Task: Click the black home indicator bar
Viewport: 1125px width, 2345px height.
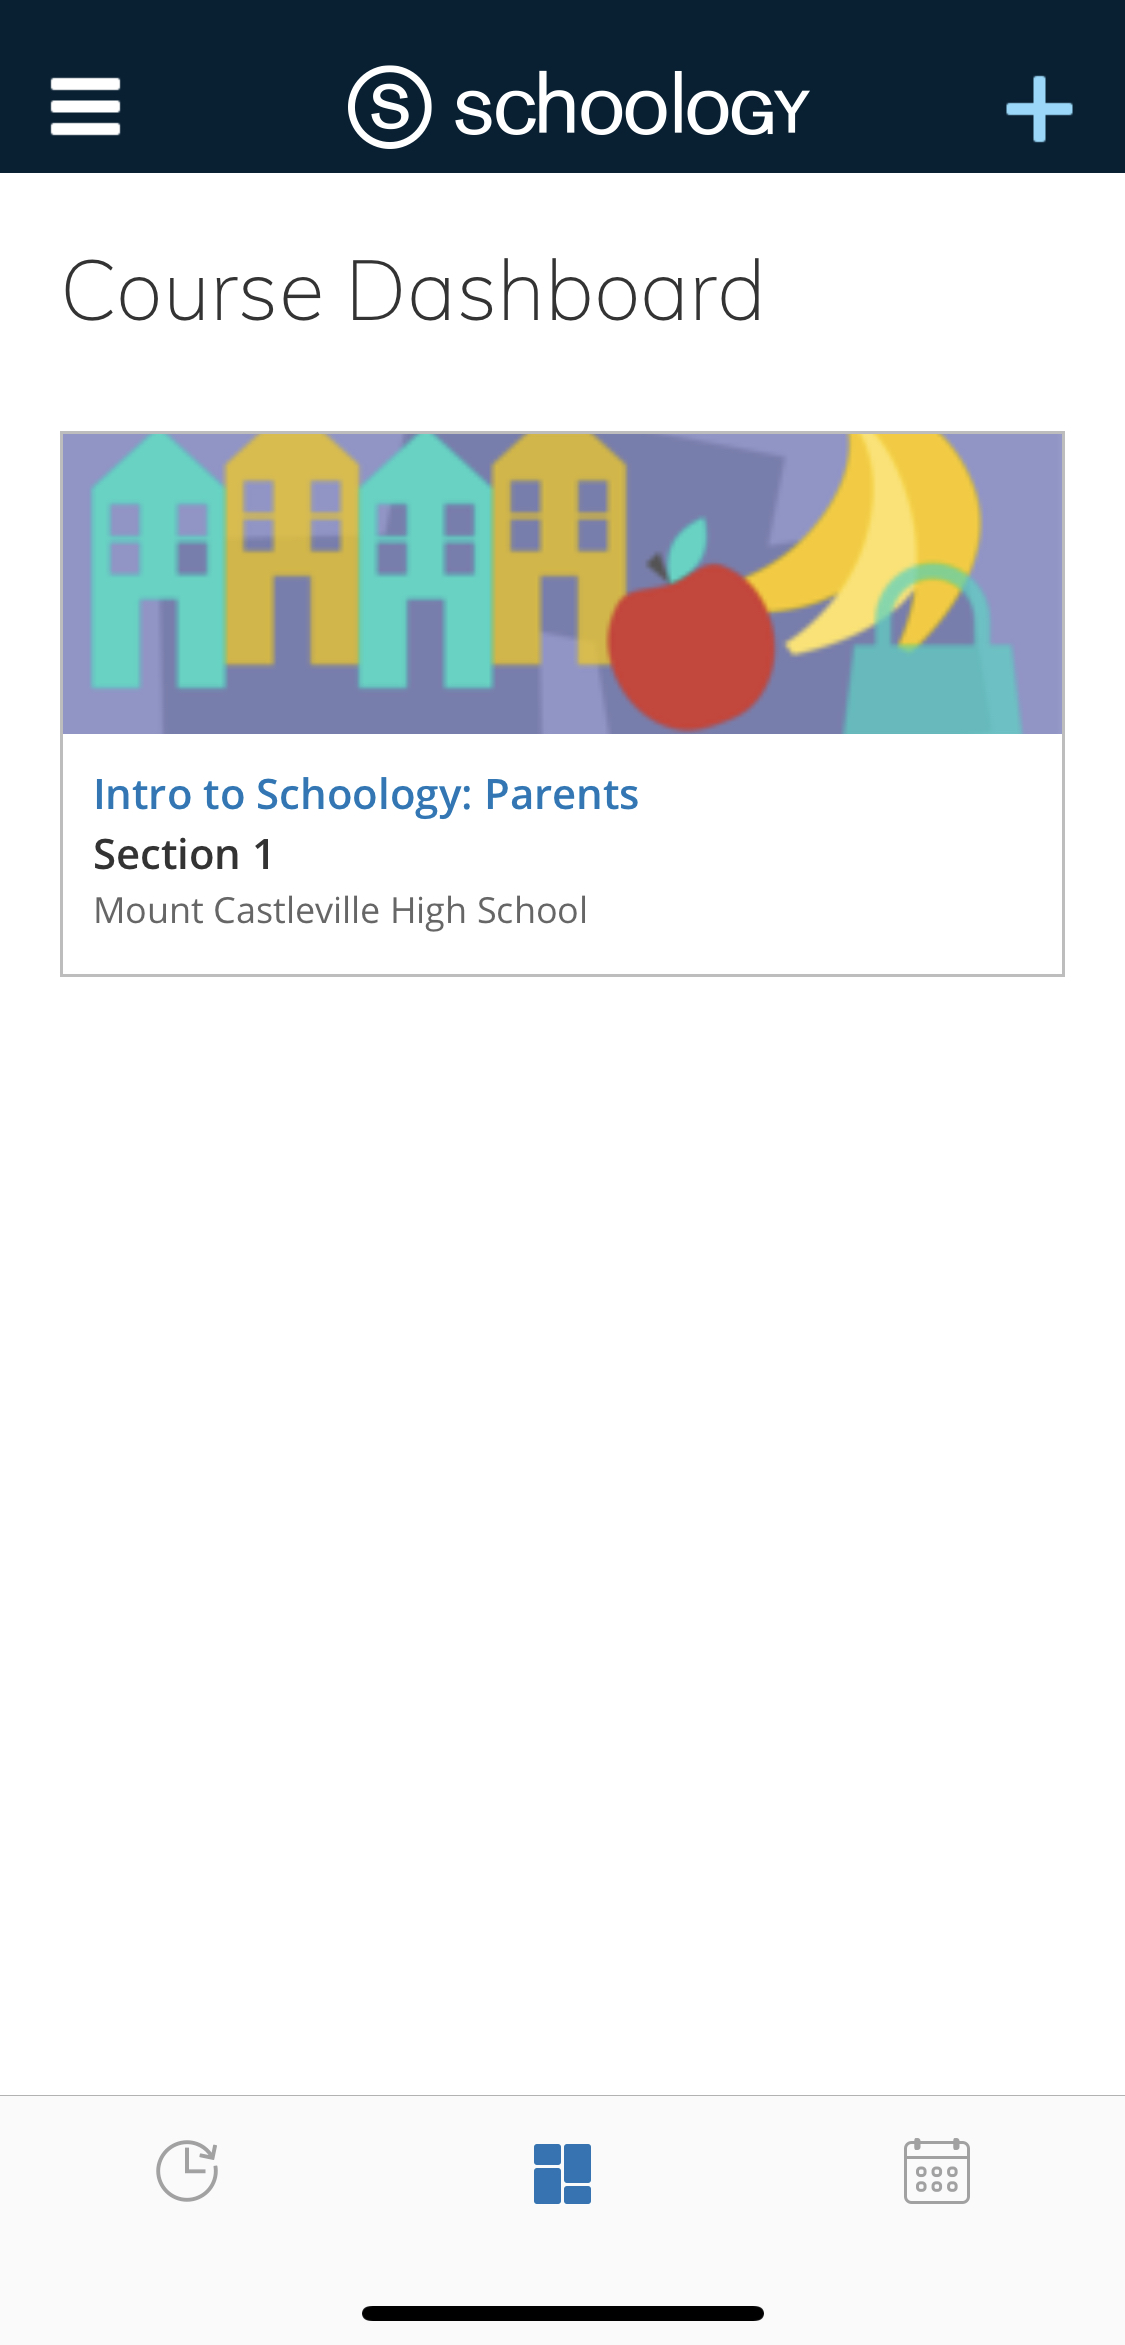Action: click(562, 2313)
